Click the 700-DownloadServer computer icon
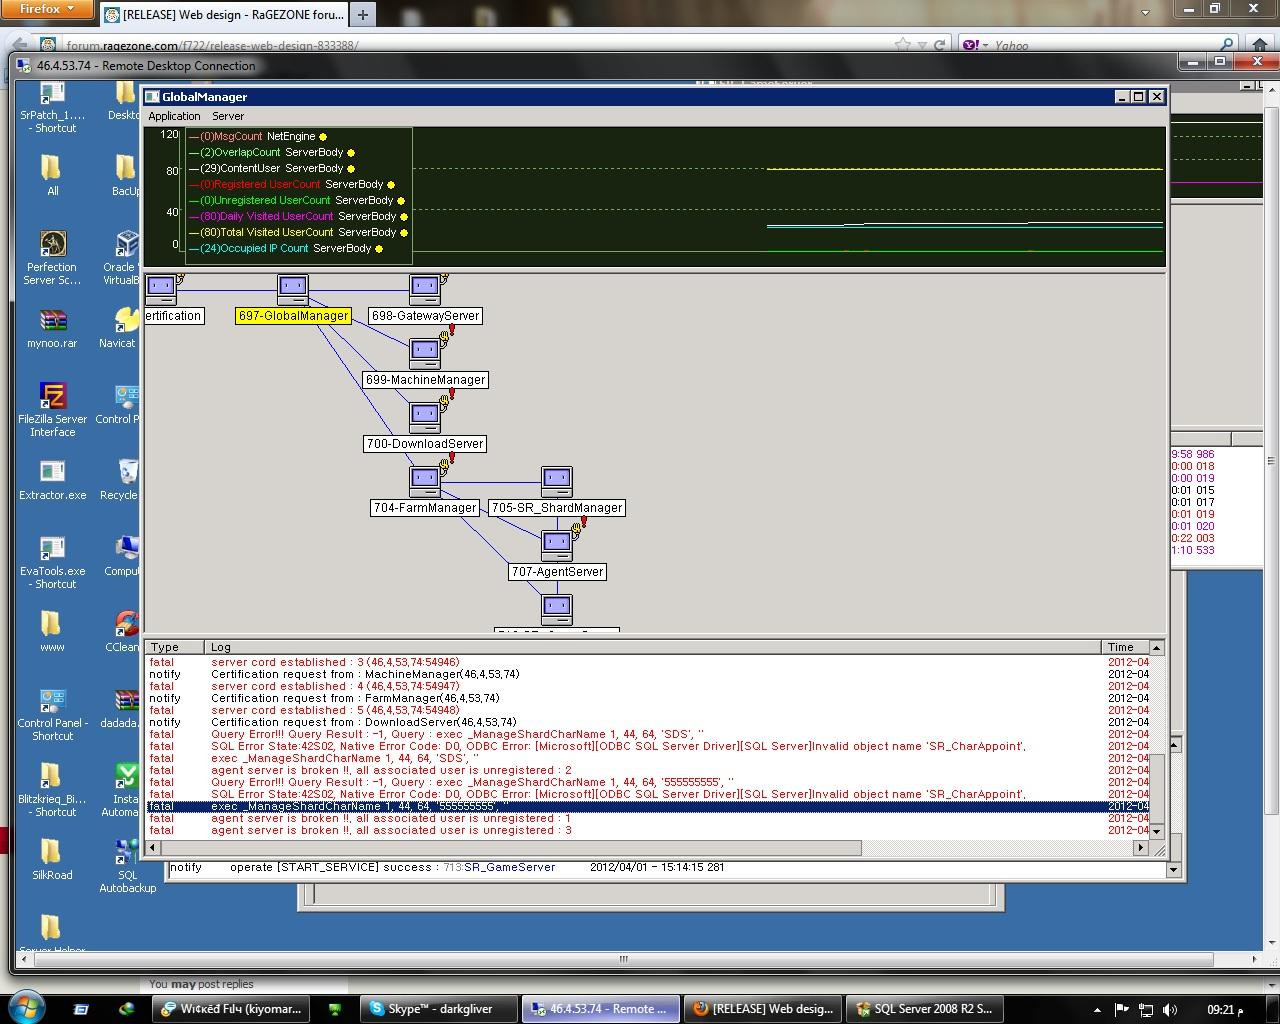Image resolution: width=1280 pixels, height=1024 pixels. 425,417
